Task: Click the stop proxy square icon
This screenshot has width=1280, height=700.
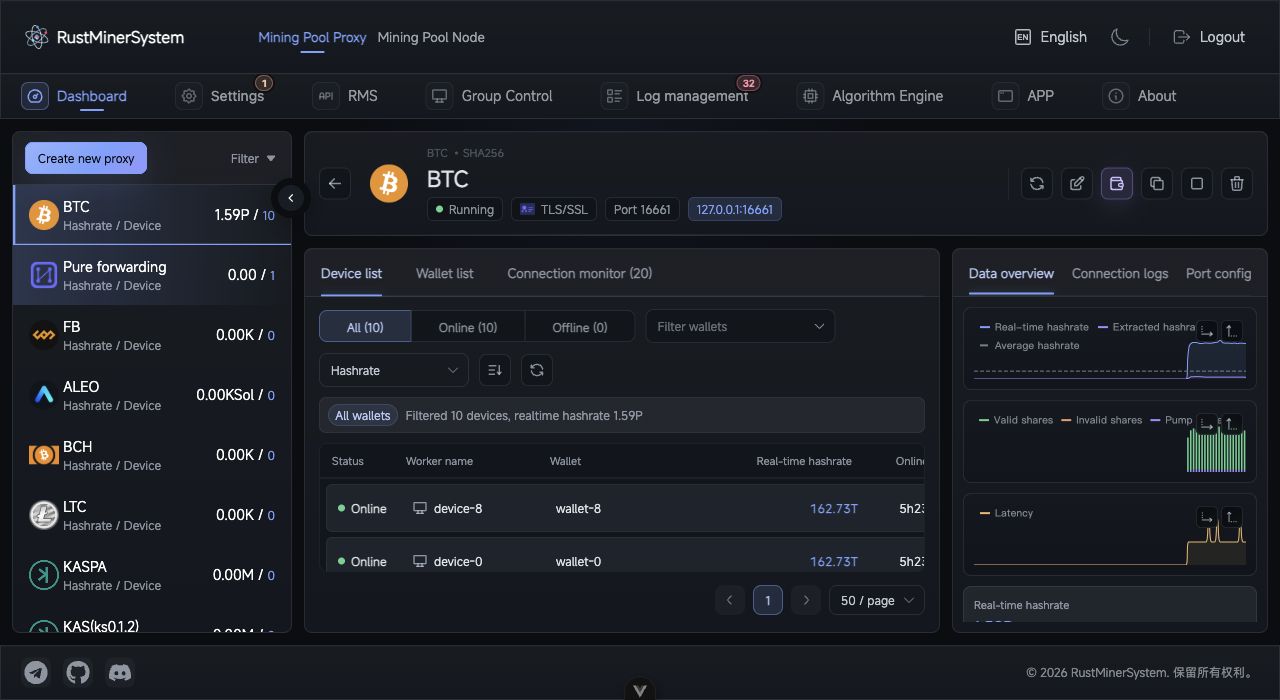Action: (x=1197, y=183)
